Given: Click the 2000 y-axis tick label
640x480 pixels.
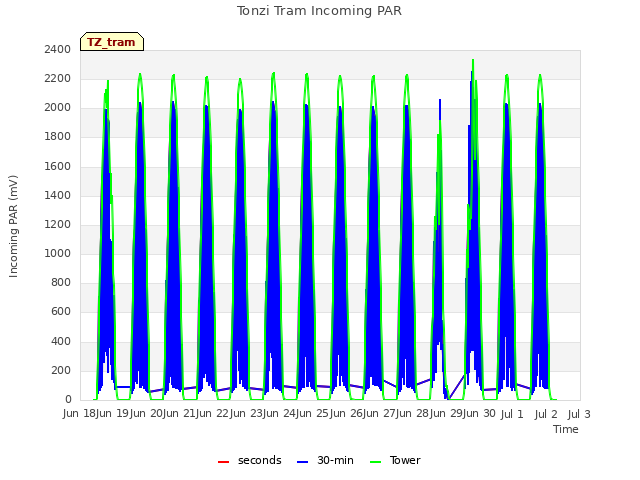Looking at the screenshot, I should pos(58,108).
